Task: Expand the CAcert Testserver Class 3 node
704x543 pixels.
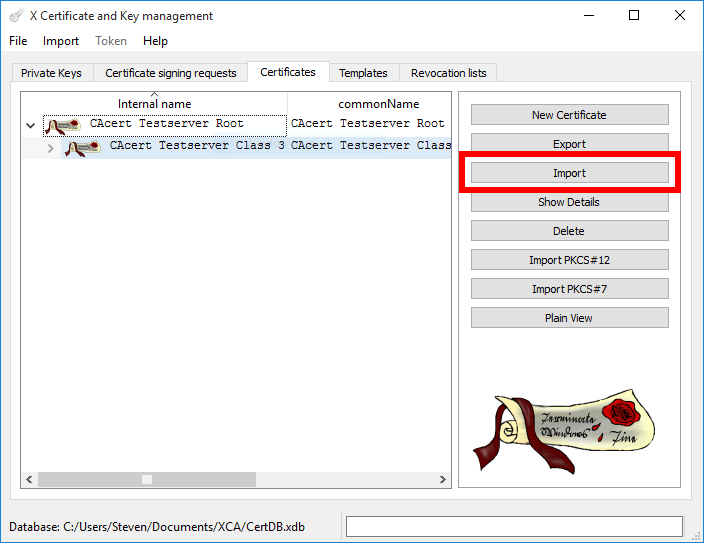Action: pyautogui.click(x=50, y=148)
